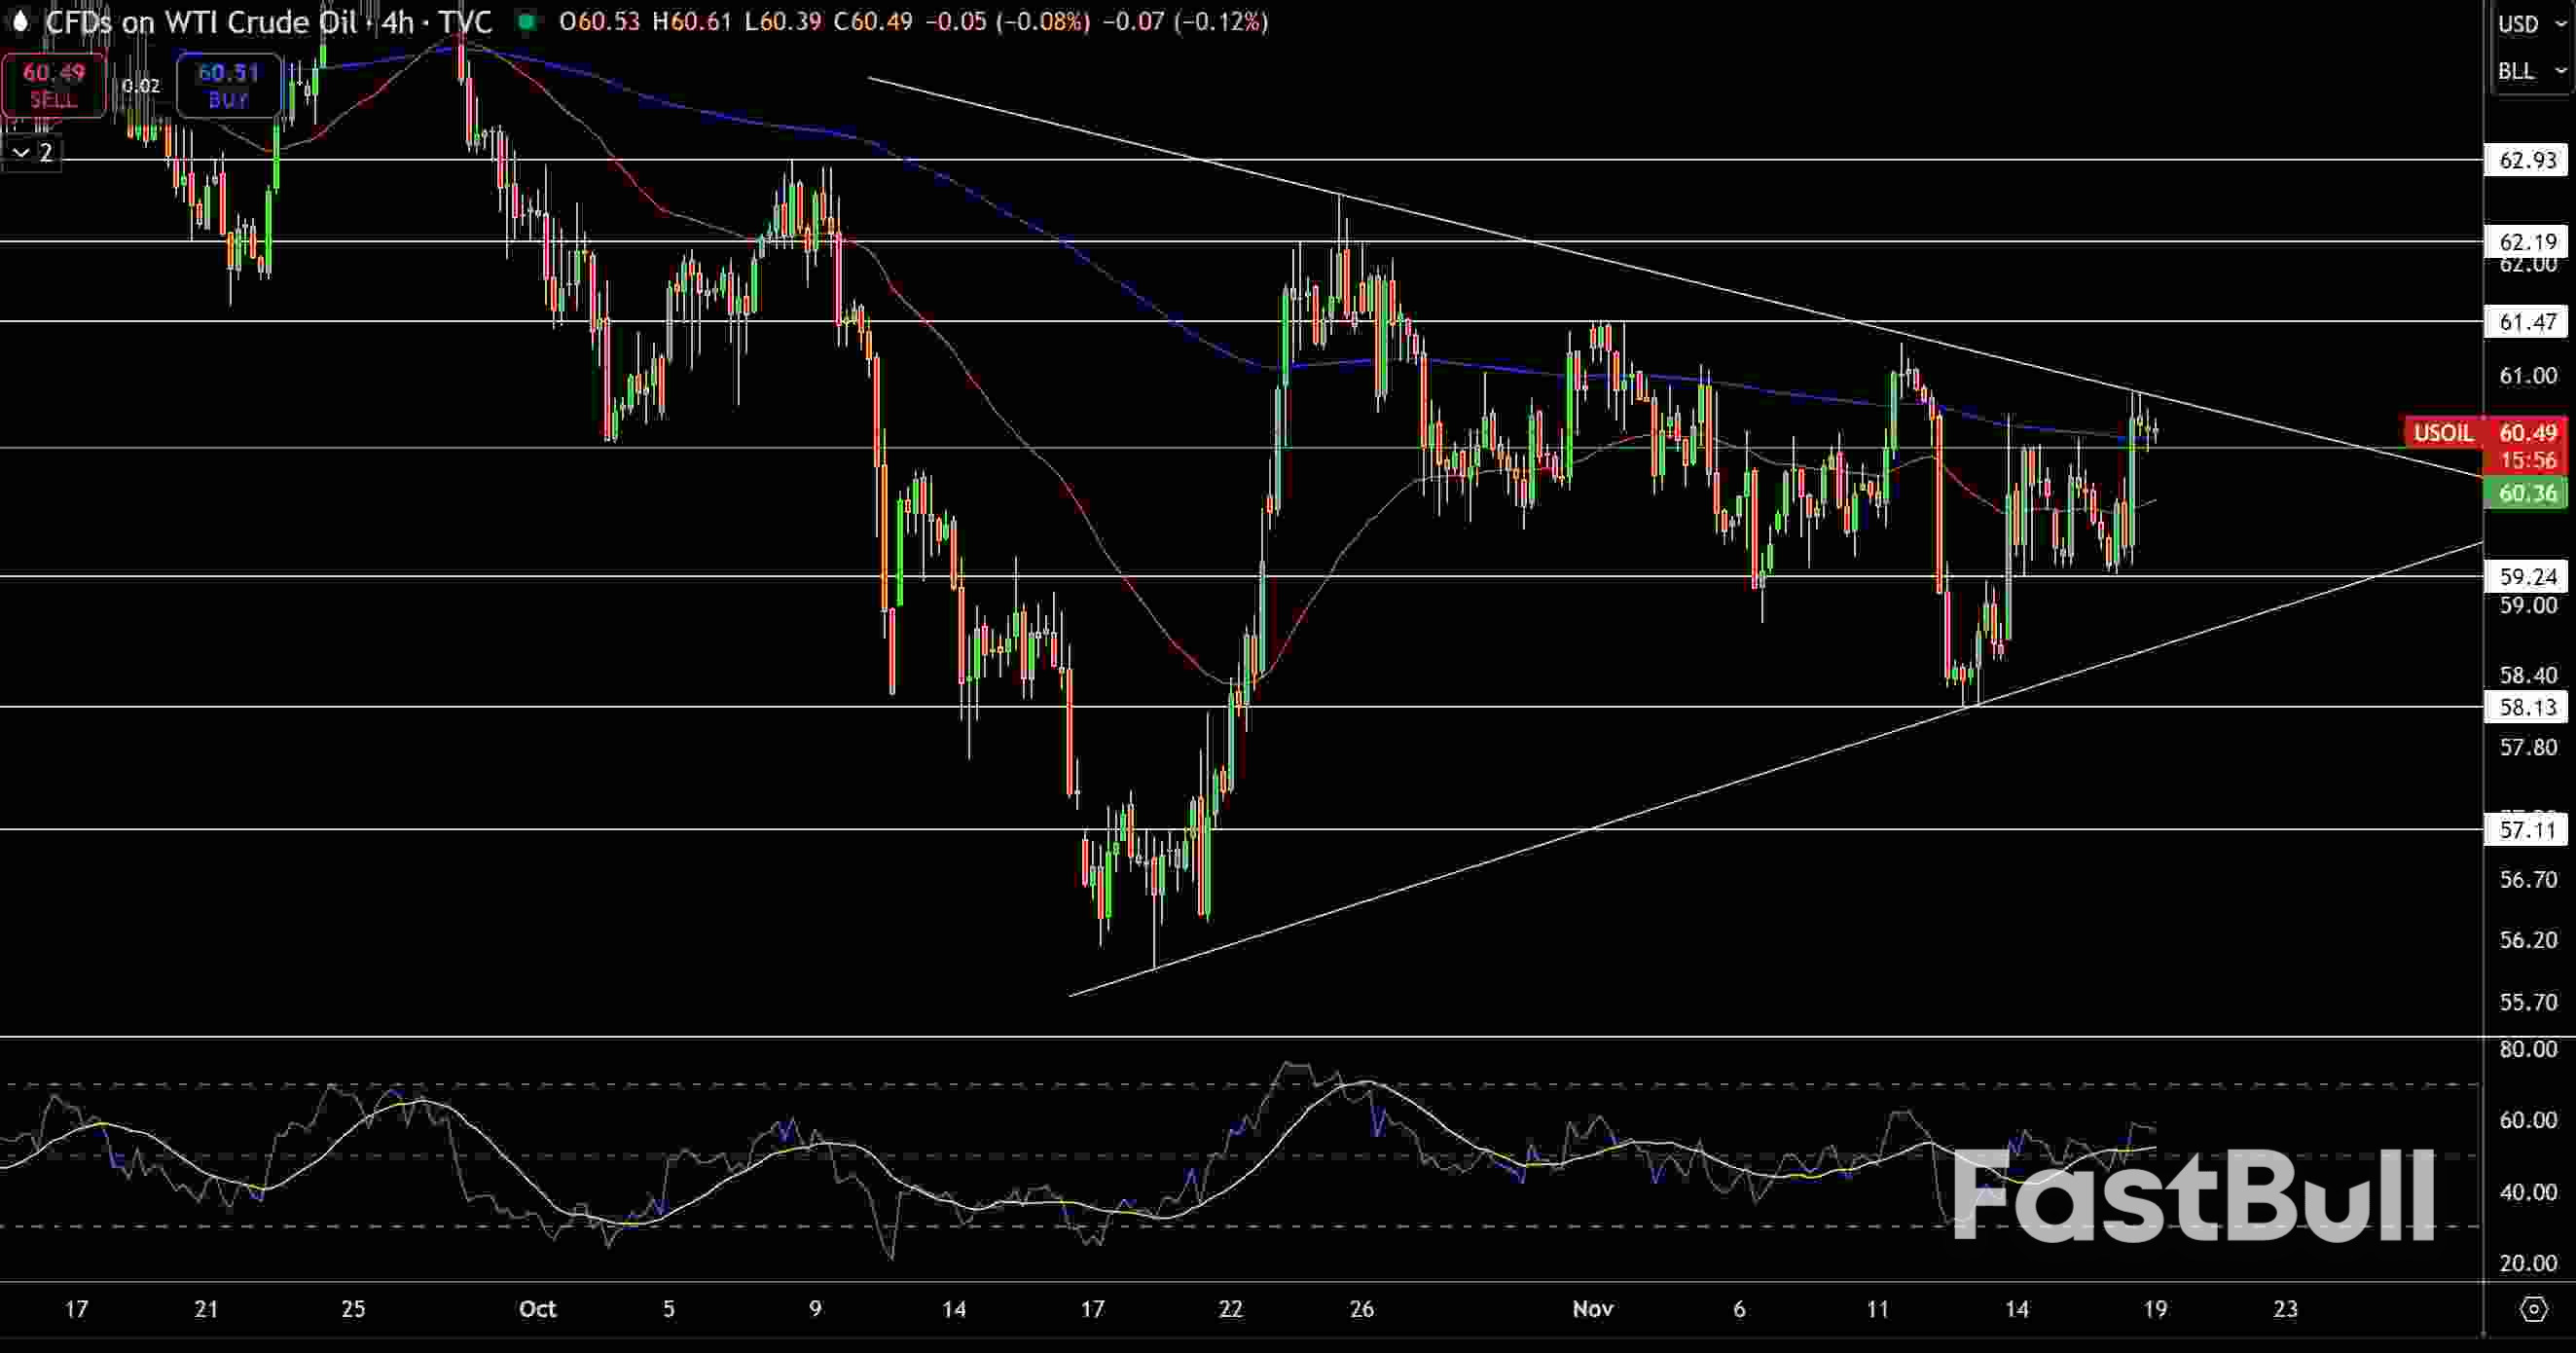Open chart settings gear icon
This screenshot has width=2576, height=1353.
[2533, 1309]
